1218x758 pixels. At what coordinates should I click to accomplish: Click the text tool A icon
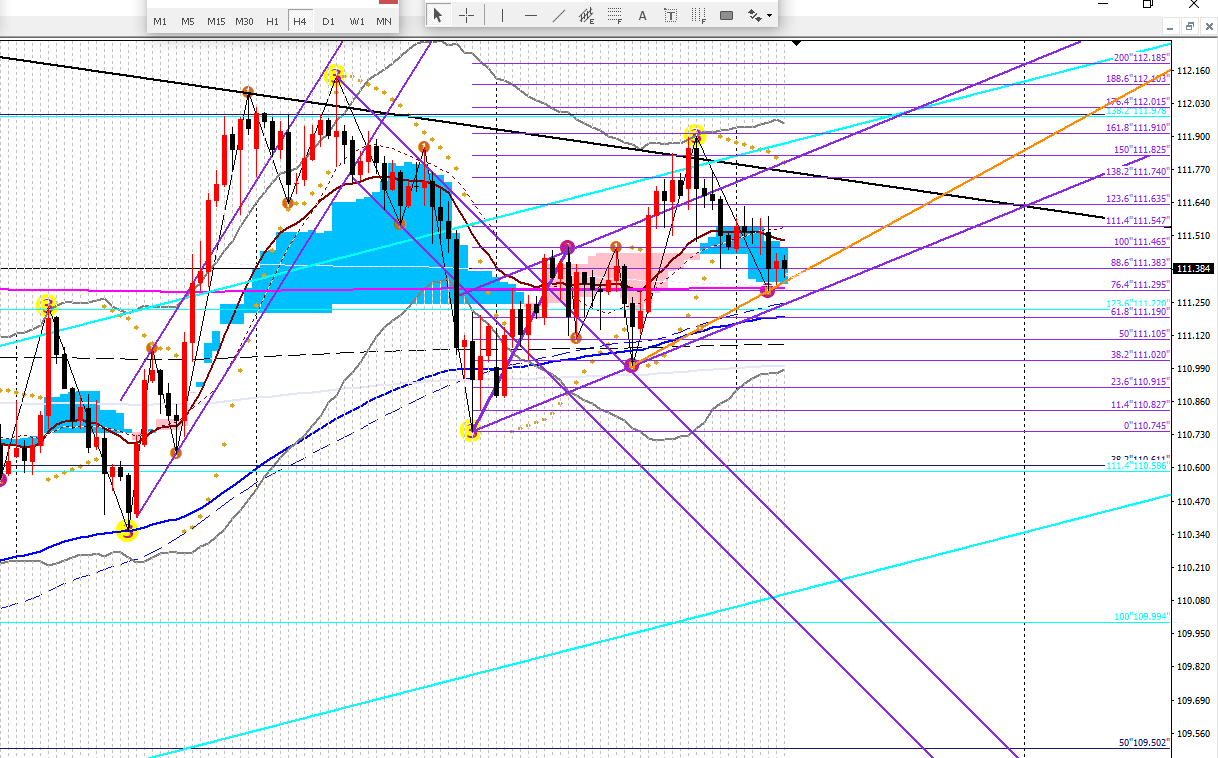point(642,15)
